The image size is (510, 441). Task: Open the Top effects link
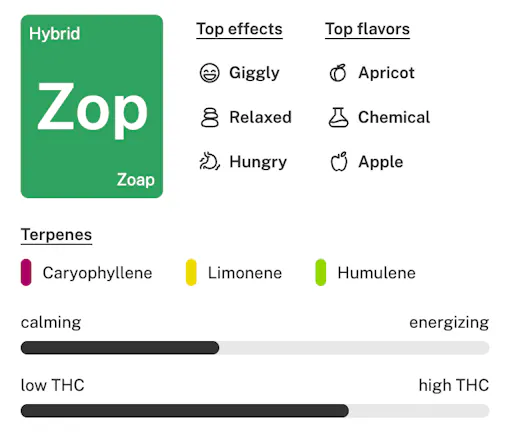coord(239,29)
